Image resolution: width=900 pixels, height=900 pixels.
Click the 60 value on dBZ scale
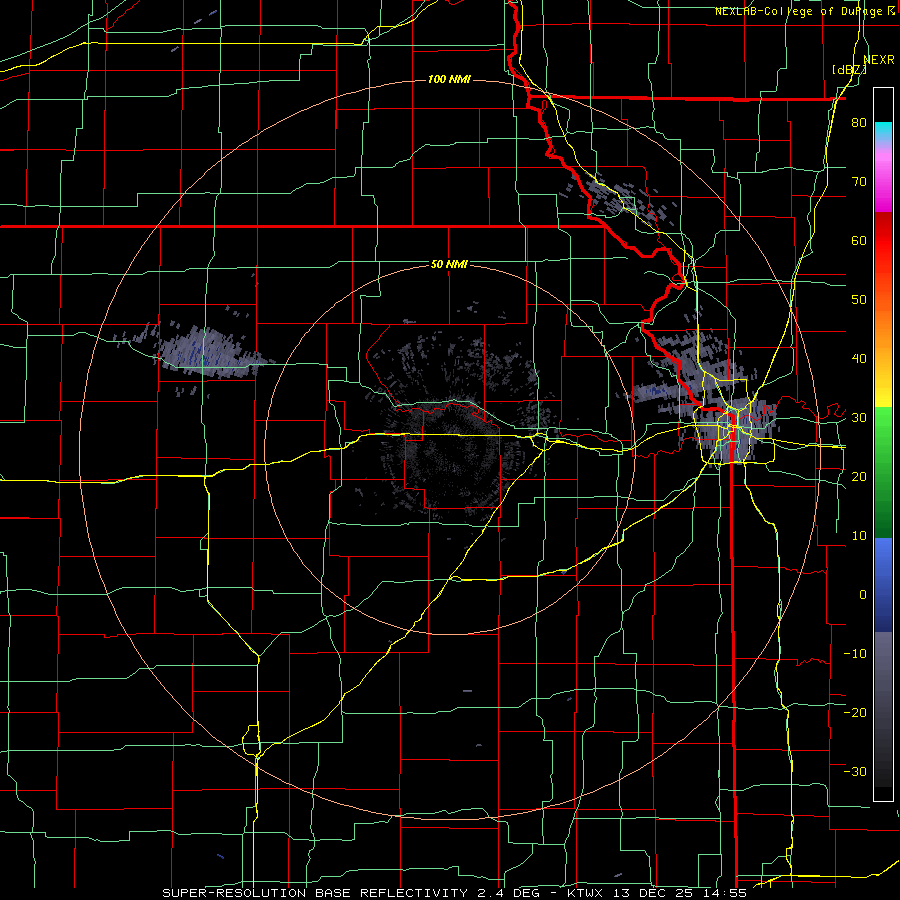click(x=859, y=240)
